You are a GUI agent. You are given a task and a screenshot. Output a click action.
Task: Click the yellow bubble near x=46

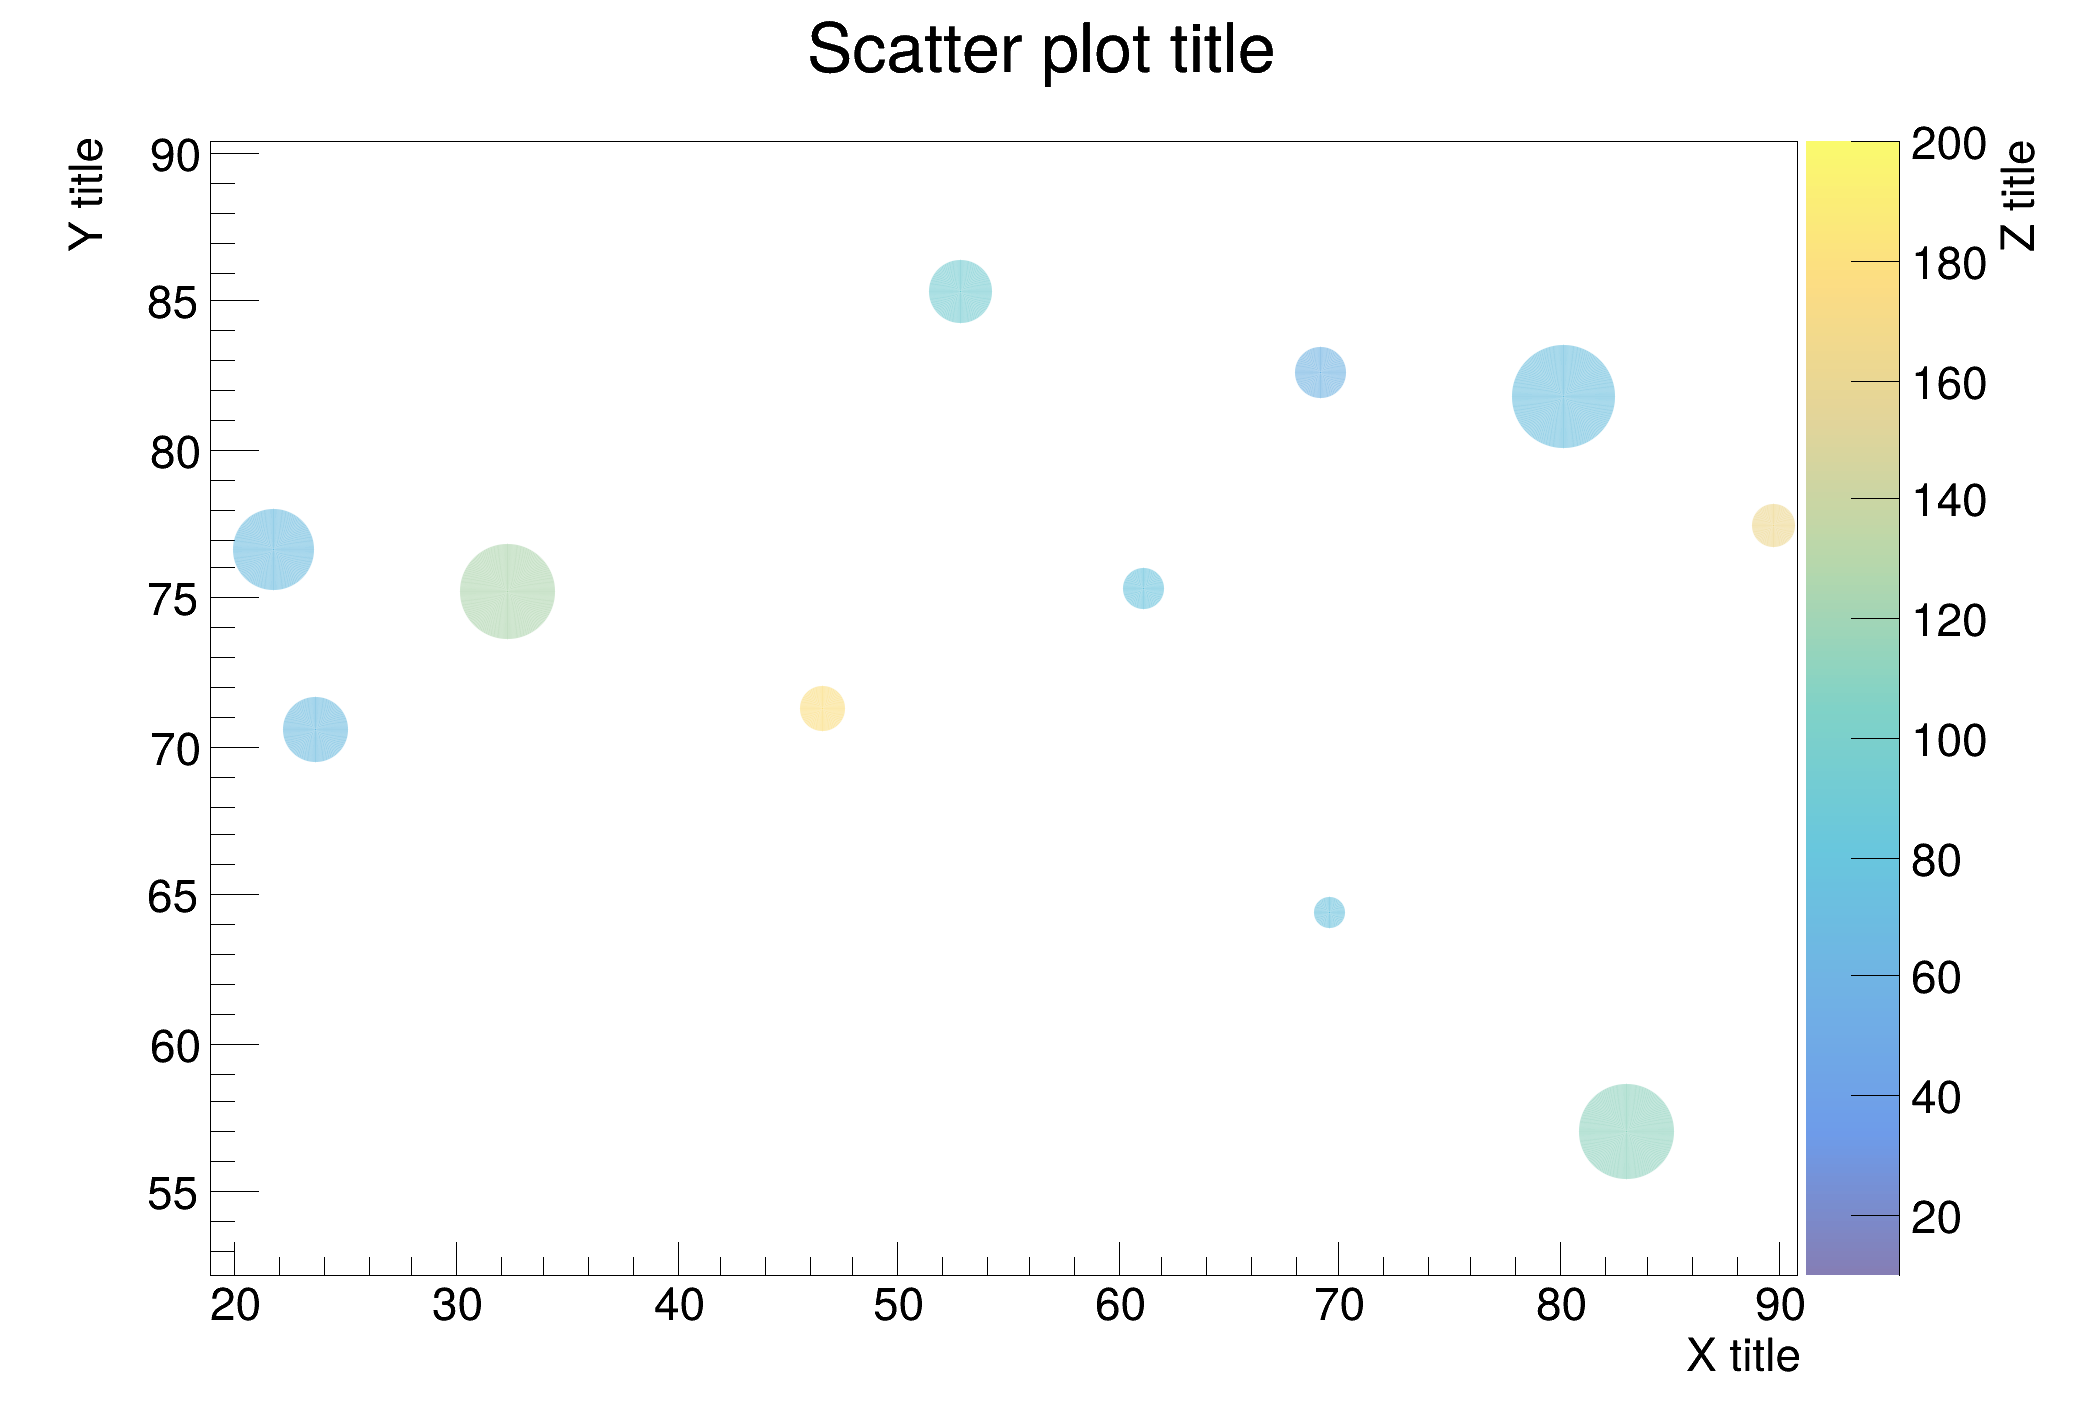[x=822, y=708]
